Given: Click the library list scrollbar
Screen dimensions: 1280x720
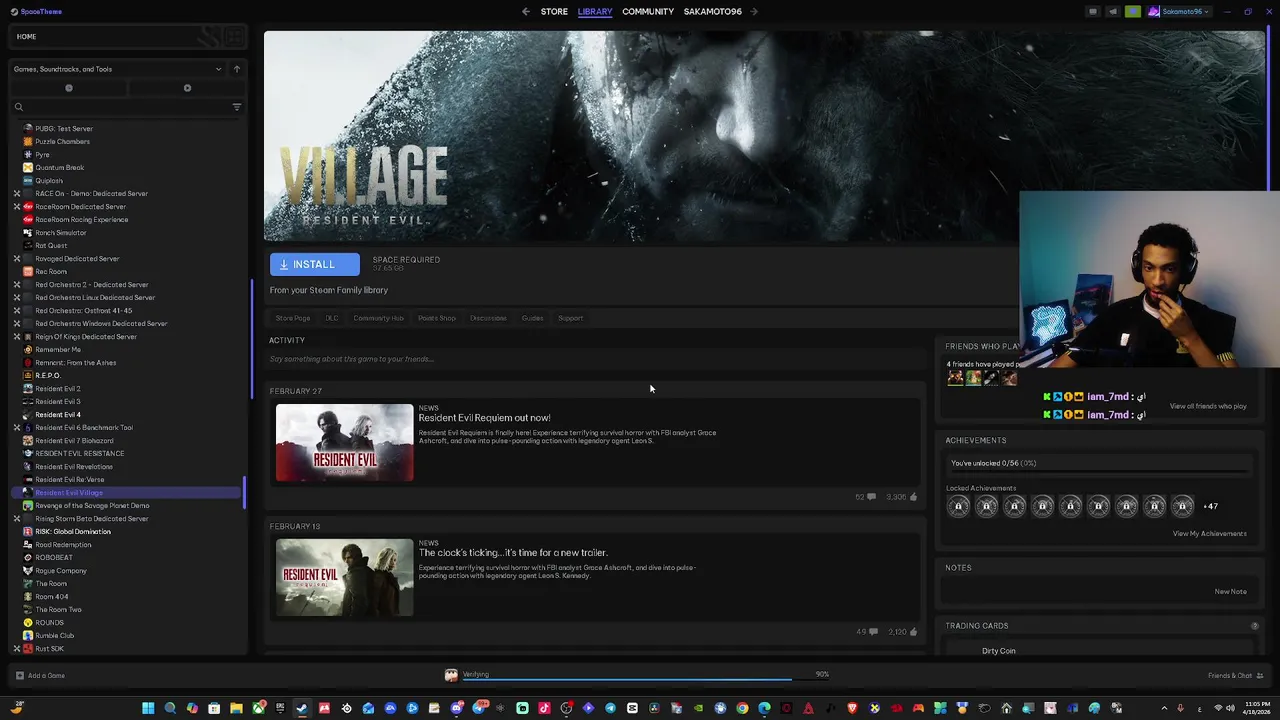Looking at the screenshot, I should (x=251, y=340).
